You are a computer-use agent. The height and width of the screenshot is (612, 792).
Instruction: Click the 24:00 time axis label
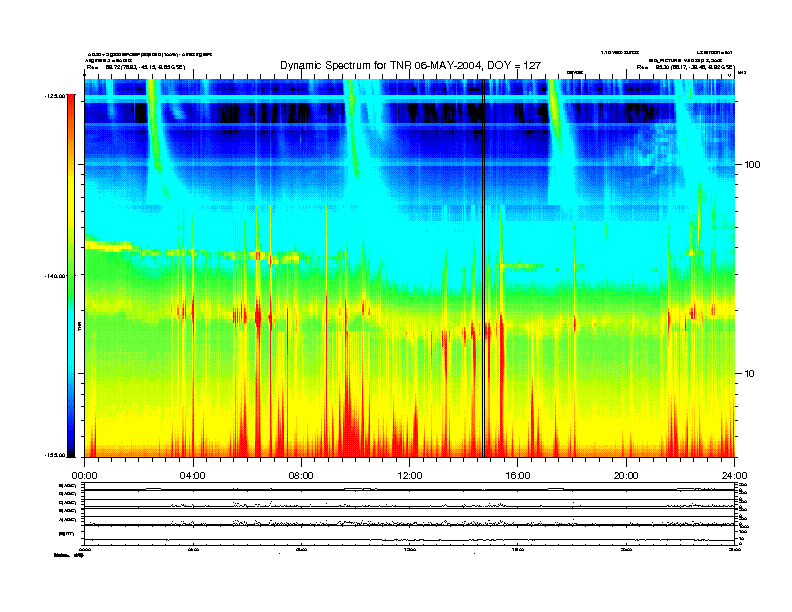click(734, 476)
